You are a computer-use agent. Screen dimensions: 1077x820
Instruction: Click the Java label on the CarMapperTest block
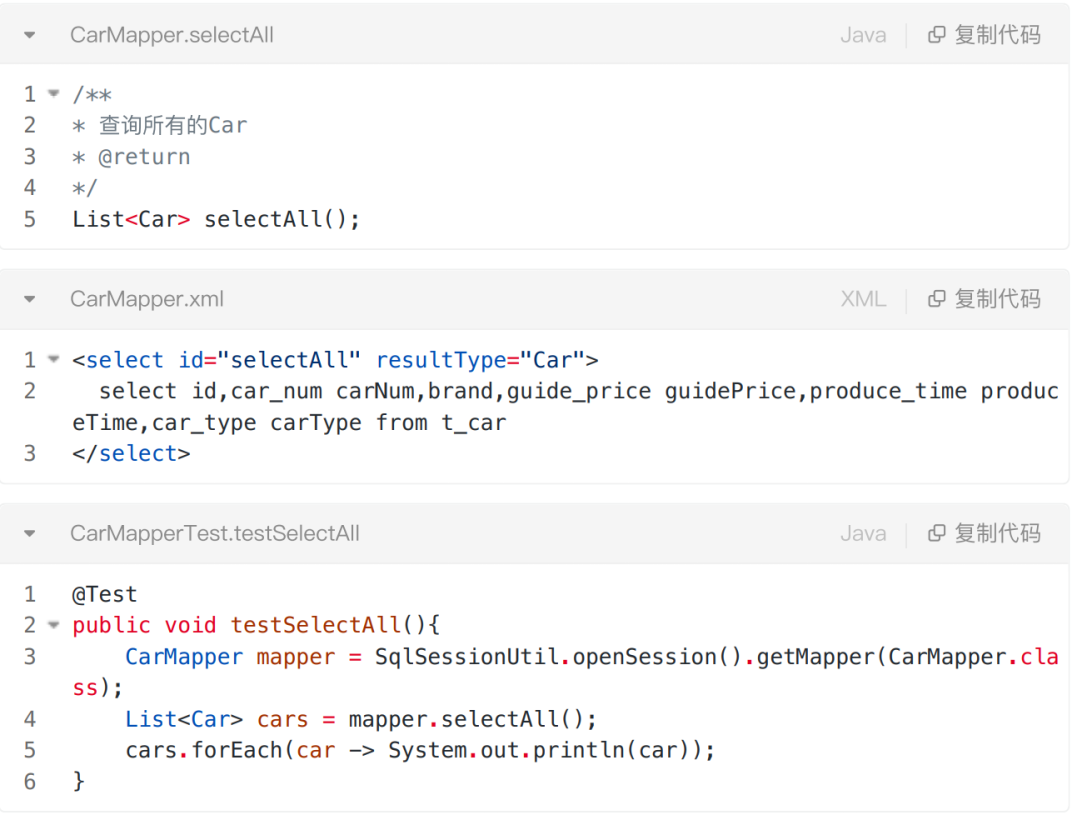point(863,533)
